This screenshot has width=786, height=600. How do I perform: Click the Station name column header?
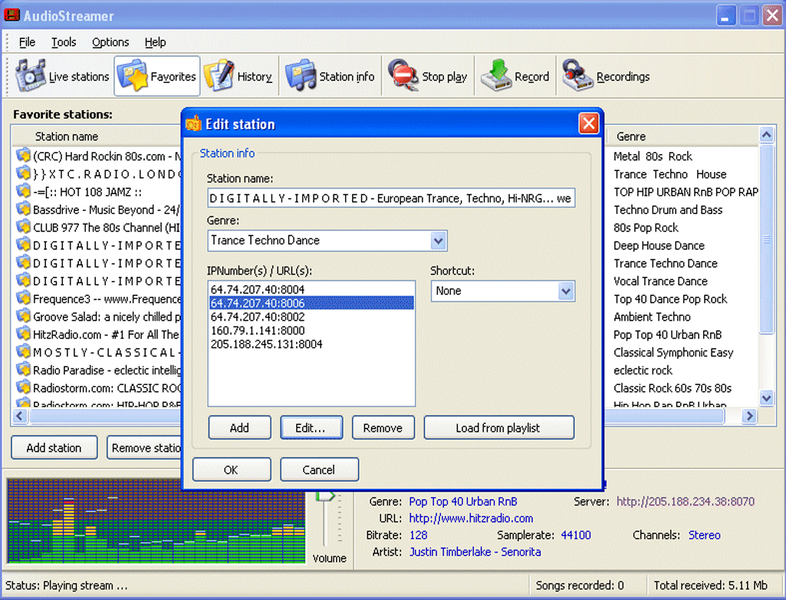97,136
